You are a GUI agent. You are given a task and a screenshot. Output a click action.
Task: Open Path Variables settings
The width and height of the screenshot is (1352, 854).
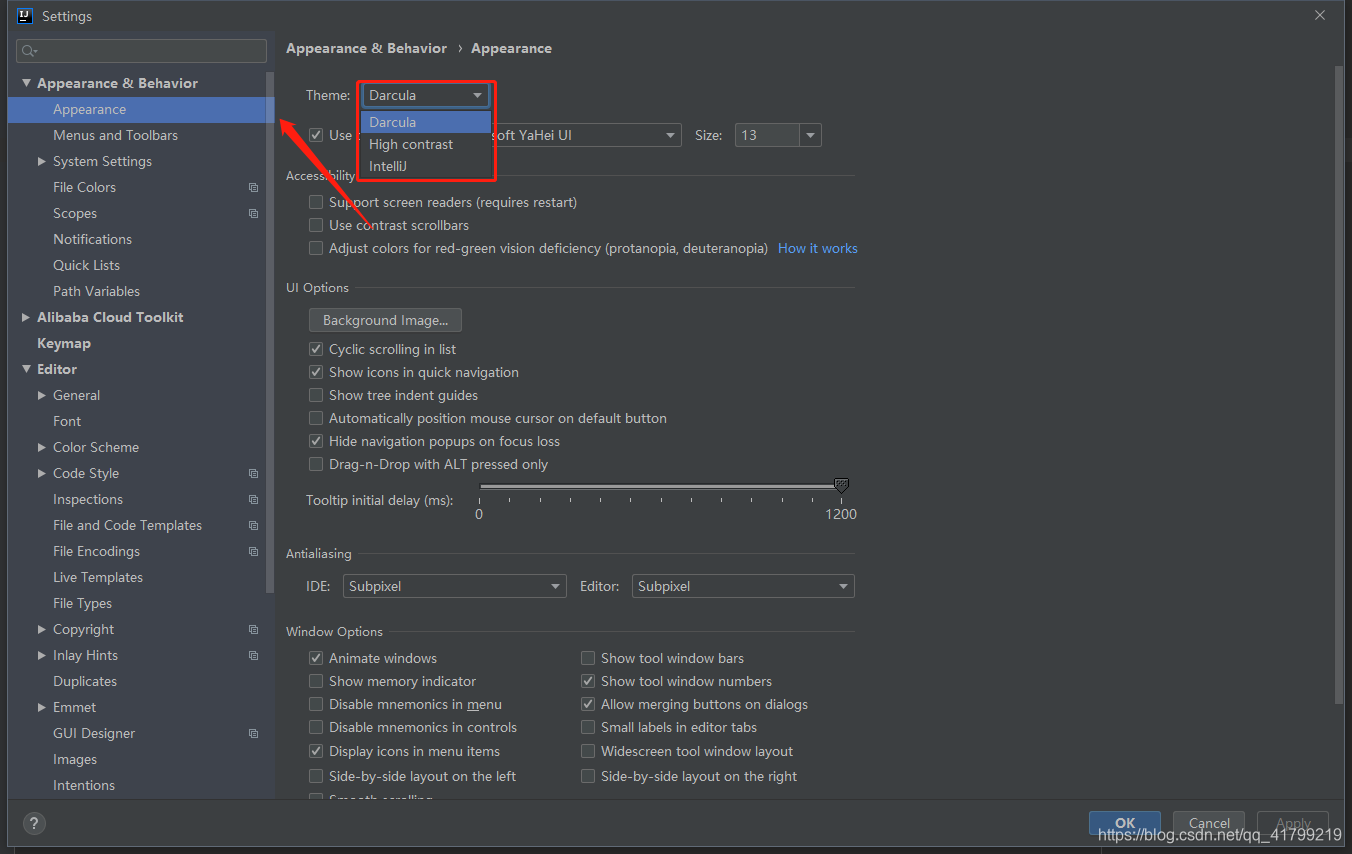click(x=96, y=291)
